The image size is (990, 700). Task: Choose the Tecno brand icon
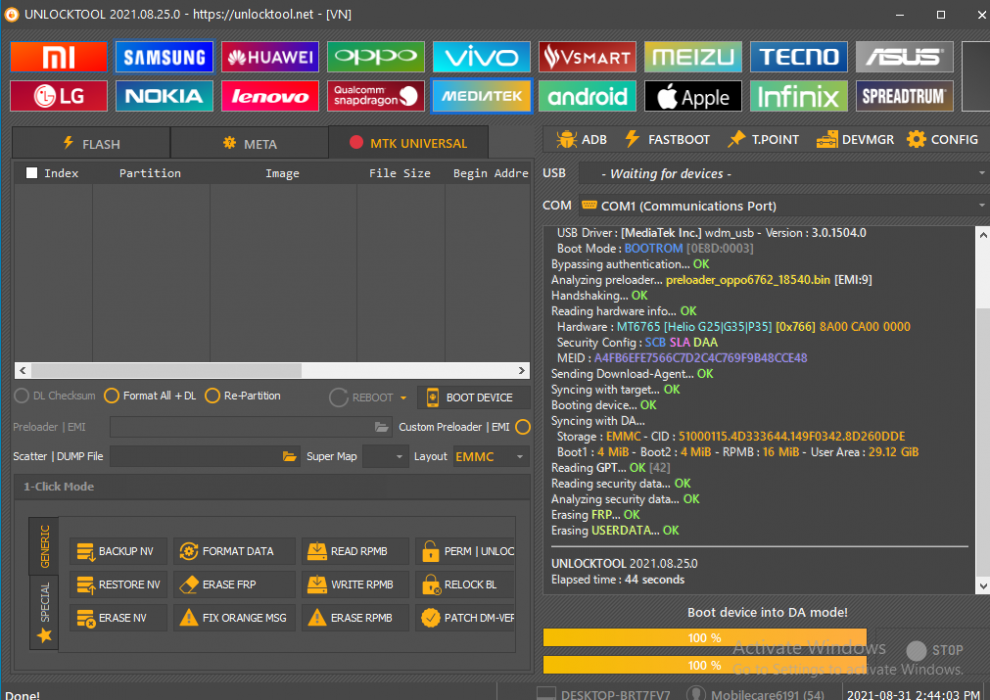click(x=799, y=57)
